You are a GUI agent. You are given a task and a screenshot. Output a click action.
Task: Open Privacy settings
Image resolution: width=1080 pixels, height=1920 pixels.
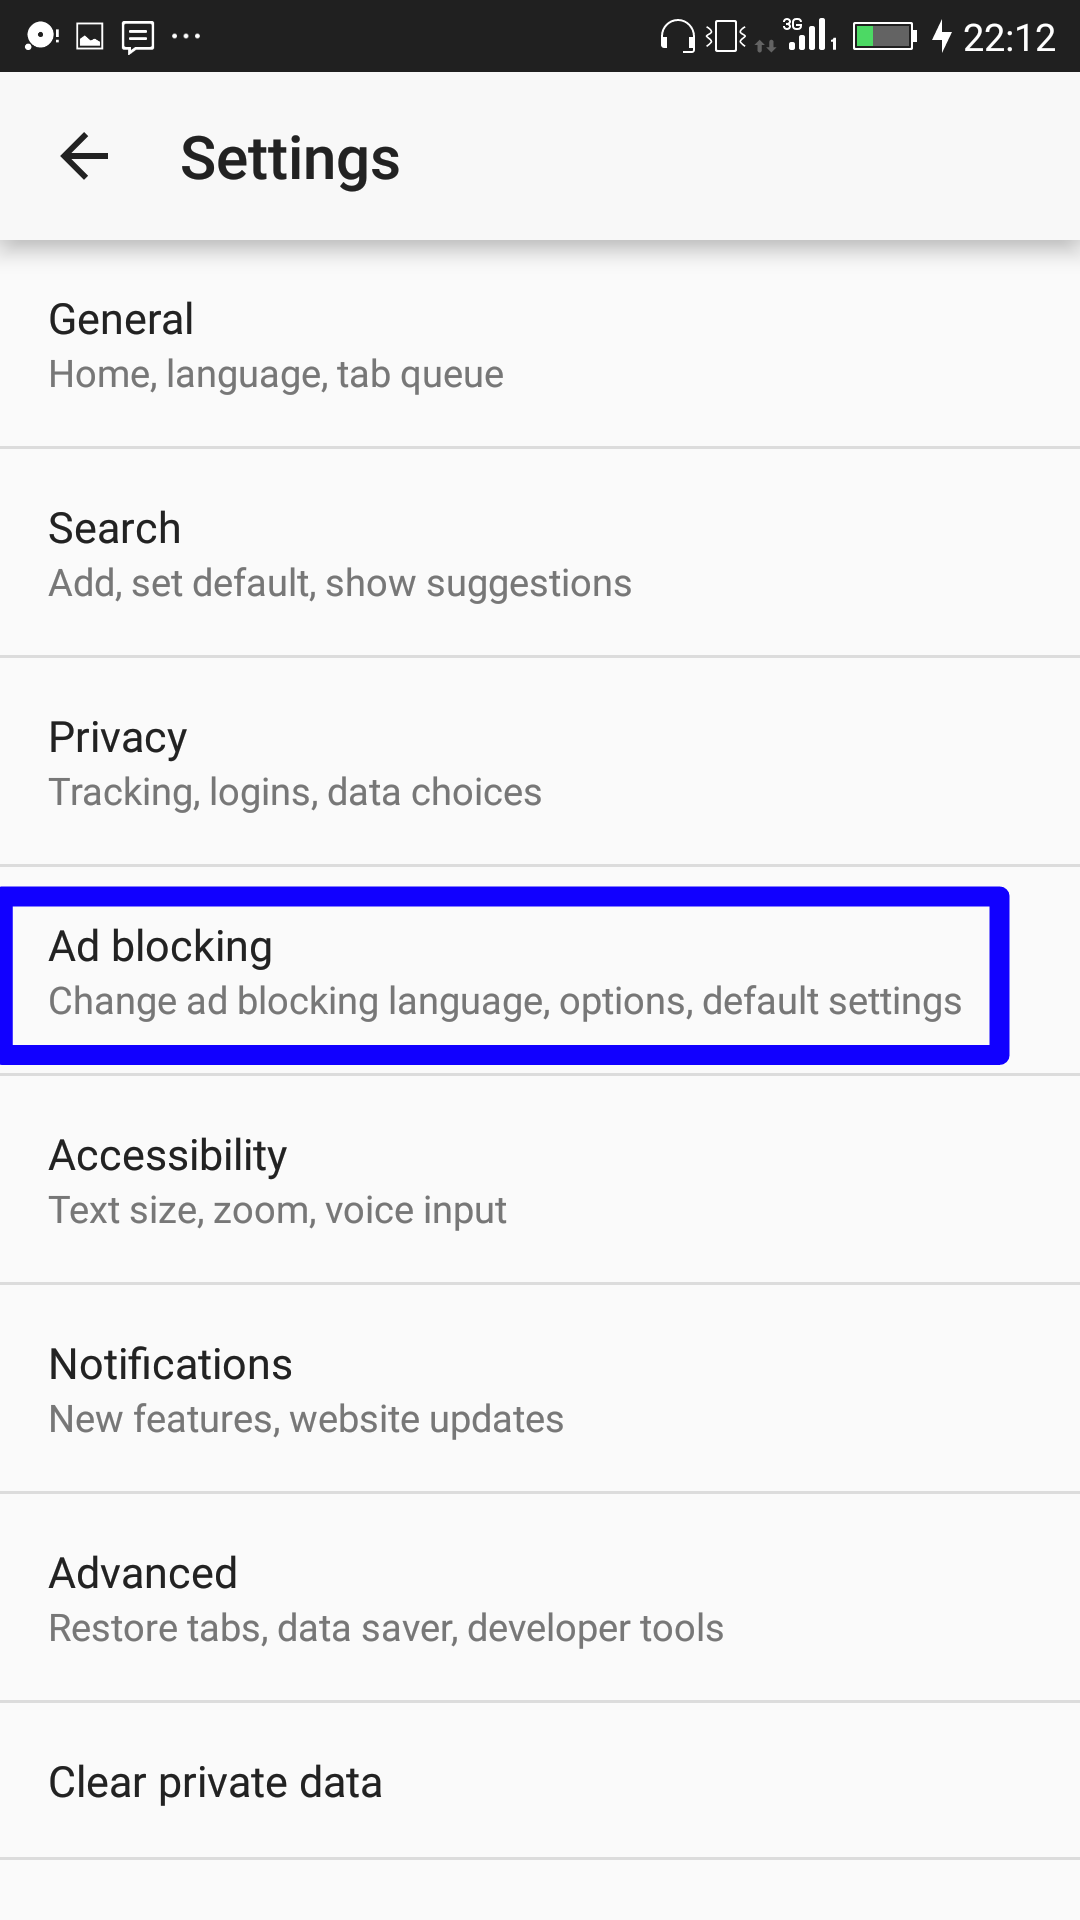(x=540, y=762)
